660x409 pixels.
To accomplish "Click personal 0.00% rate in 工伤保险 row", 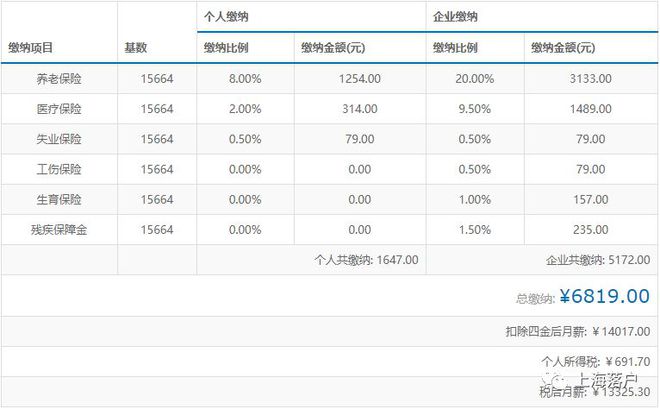I will click(245, 169).
